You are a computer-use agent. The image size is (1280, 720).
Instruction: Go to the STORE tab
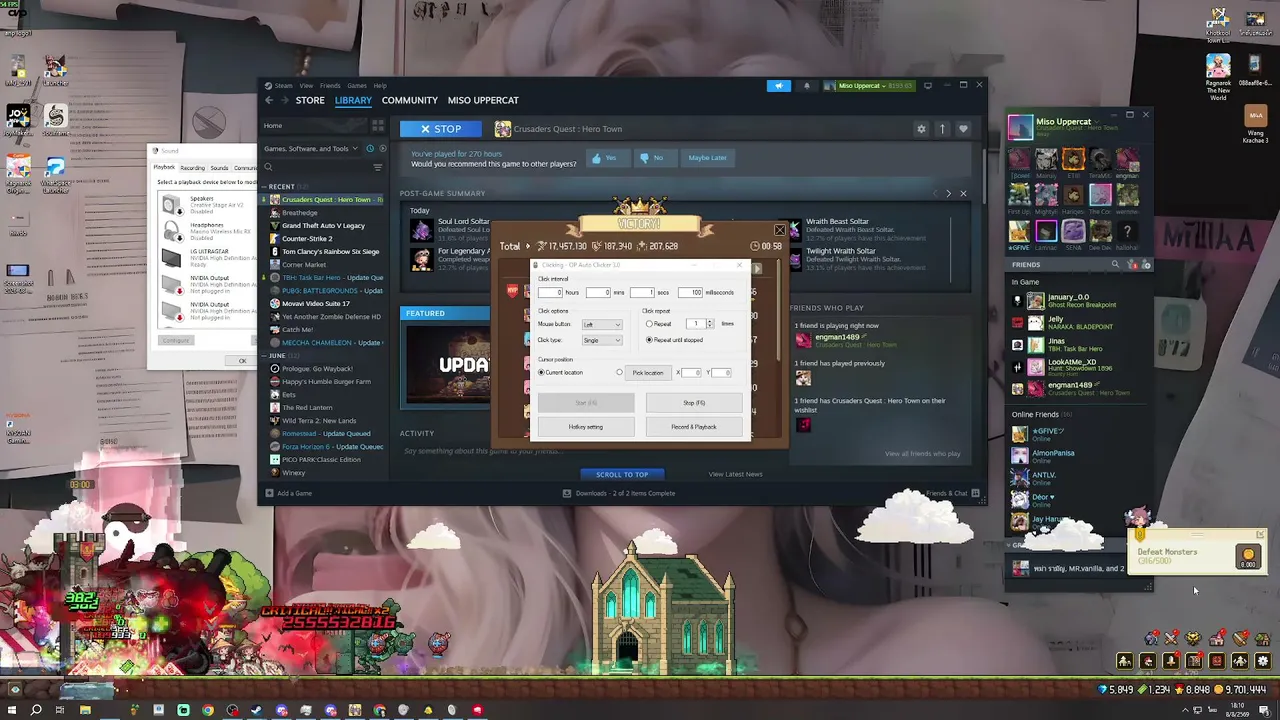coord(310,100)
